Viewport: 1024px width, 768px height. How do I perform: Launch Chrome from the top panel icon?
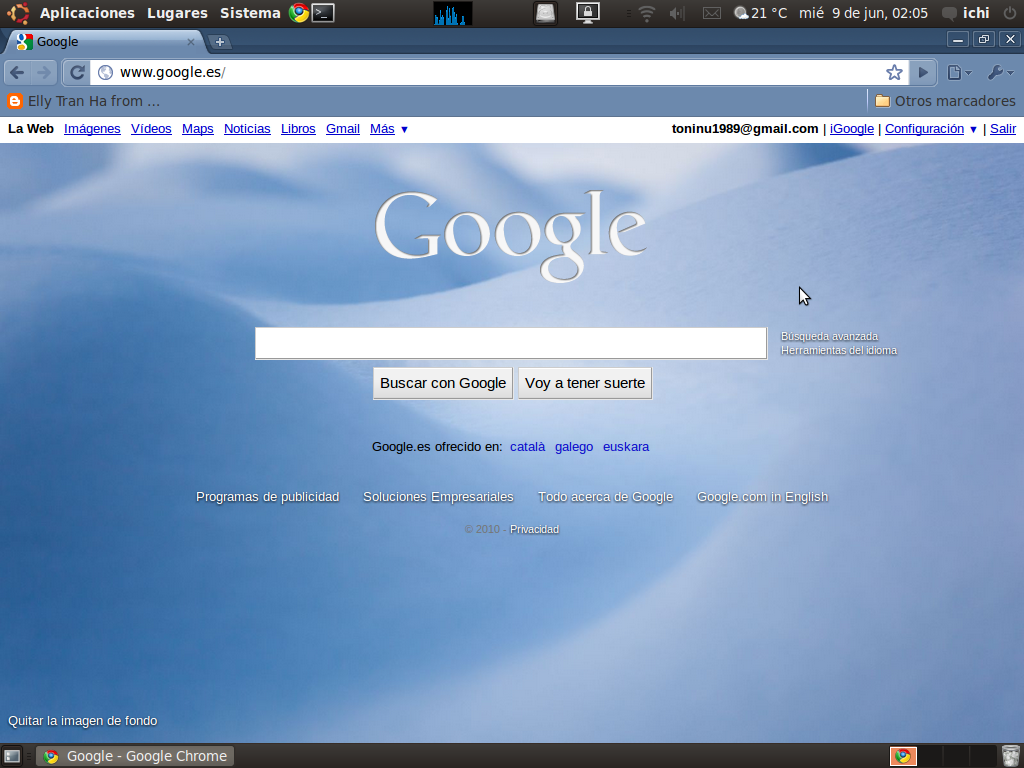pos(299,13)
